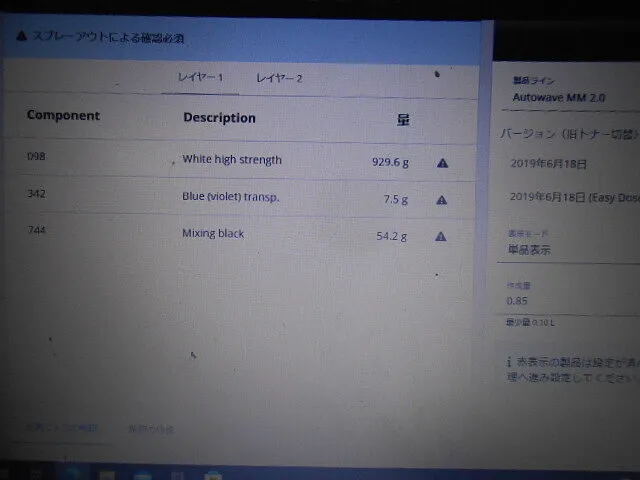Open the レイヤー 2 tab
The width and height of the screenshot is (640, 480).
click(279, 78)
